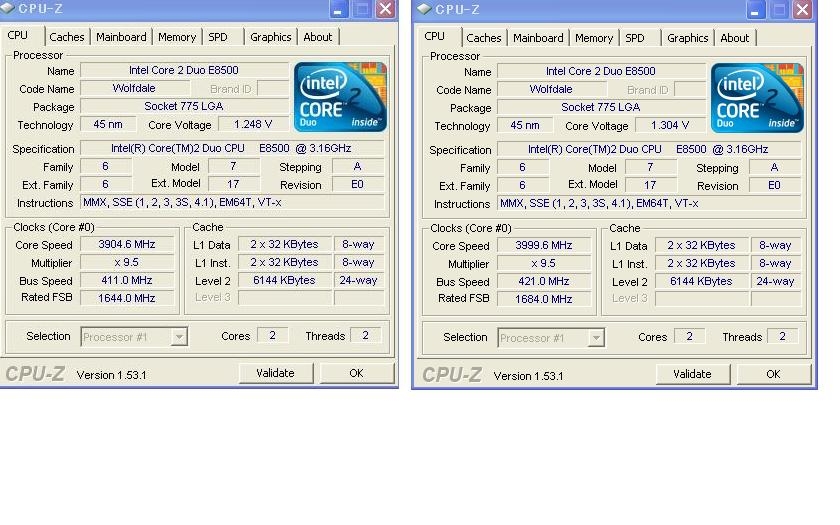This screenshot has height=525, width=840.
Task: Click Level 2 24-way value in left window
Action: (x=358, y=280)
